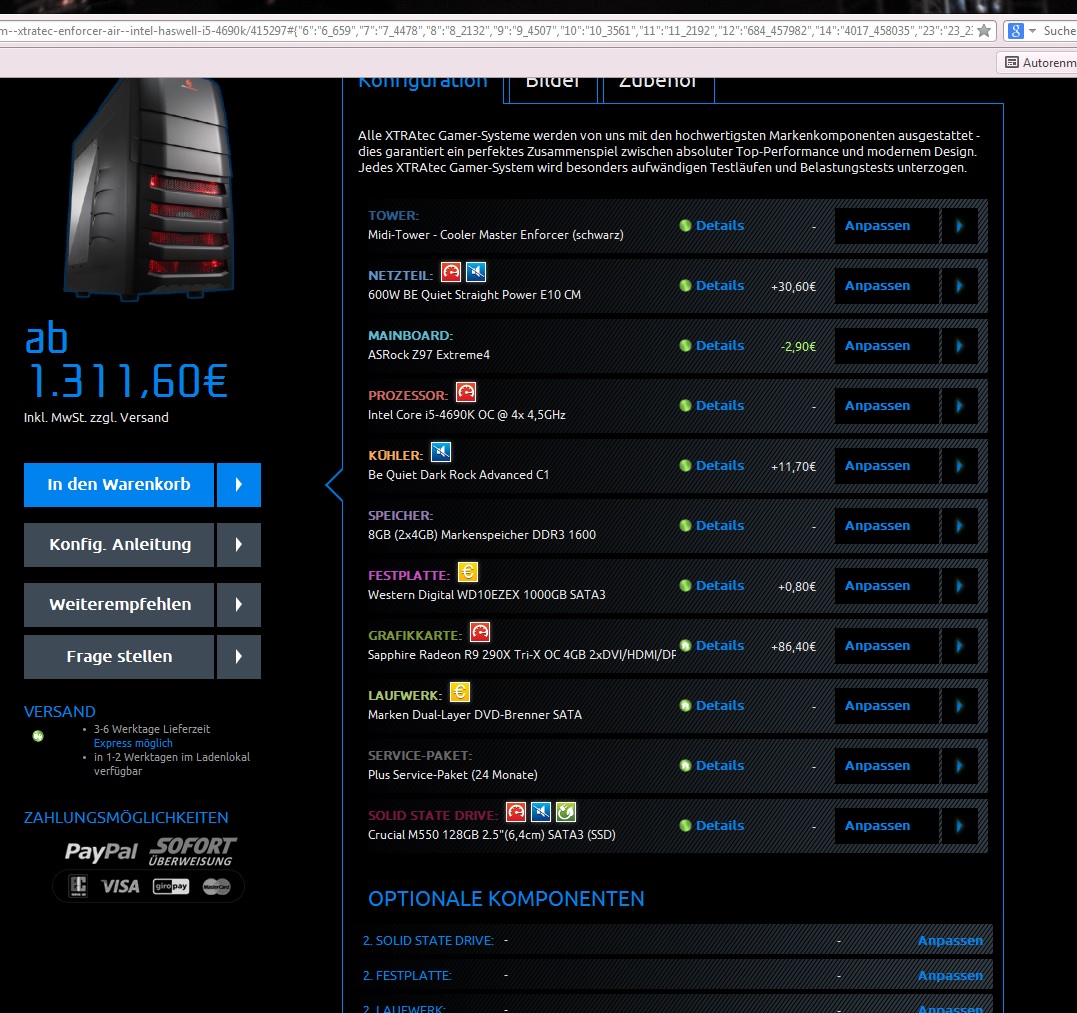The width and height of the screenshot is (1077, 1013).
Task: Add system to cart with In den Warenkorb
Action: click(x=119, y=485)
